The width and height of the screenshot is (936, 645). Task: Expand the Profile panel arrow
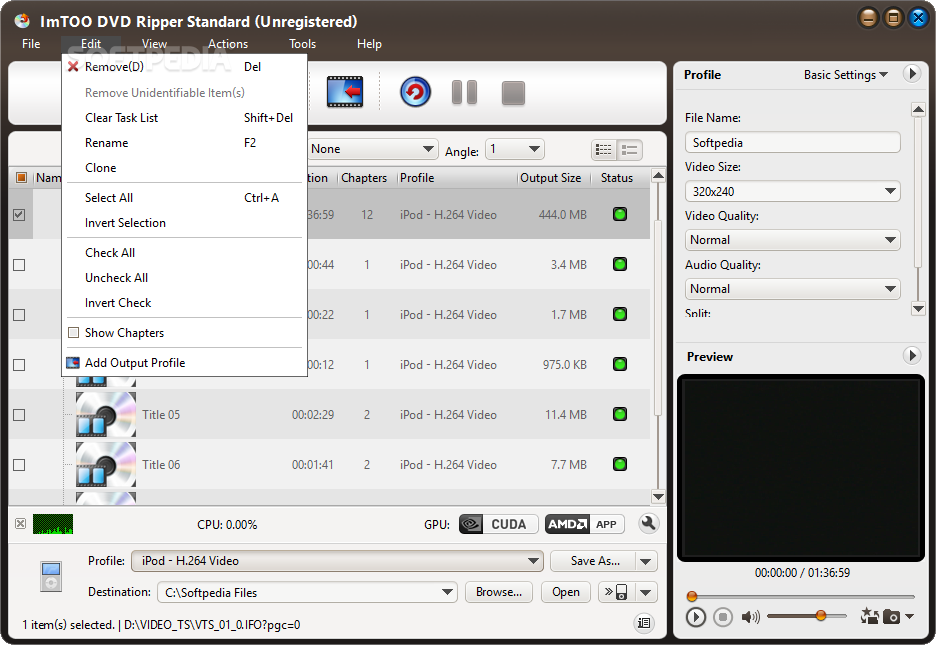click(x=912, y=74)
